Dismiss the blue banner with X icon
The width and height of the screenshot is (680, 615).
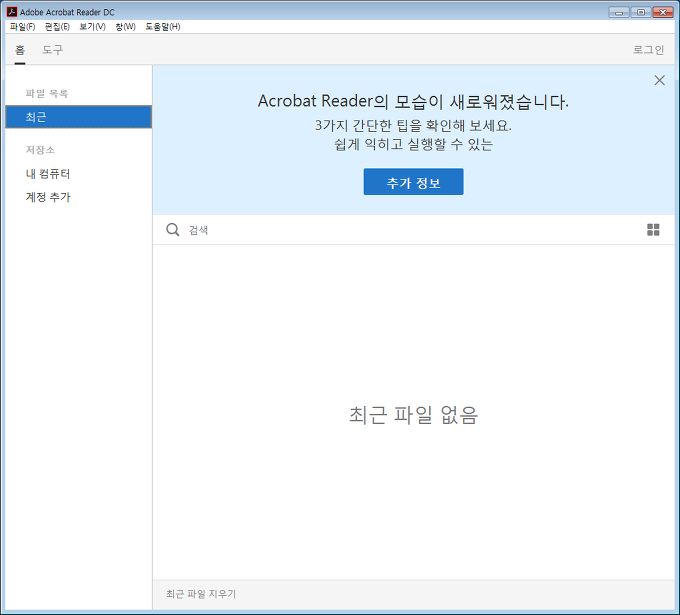(x=660, y=80)
